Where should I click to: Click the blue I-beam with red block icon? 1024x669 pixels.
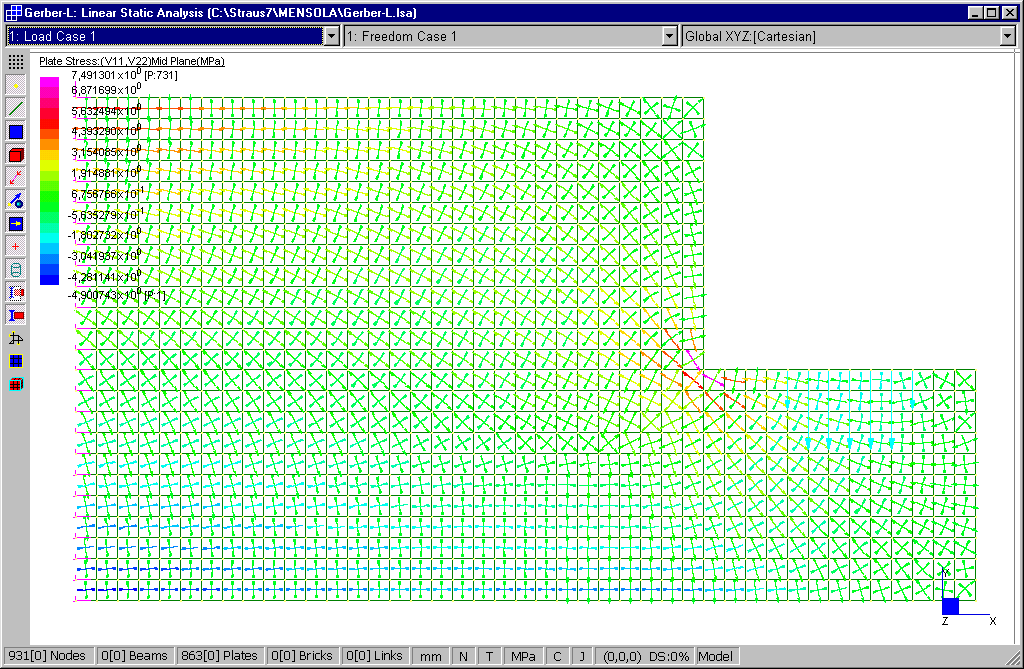click(16, 316)
